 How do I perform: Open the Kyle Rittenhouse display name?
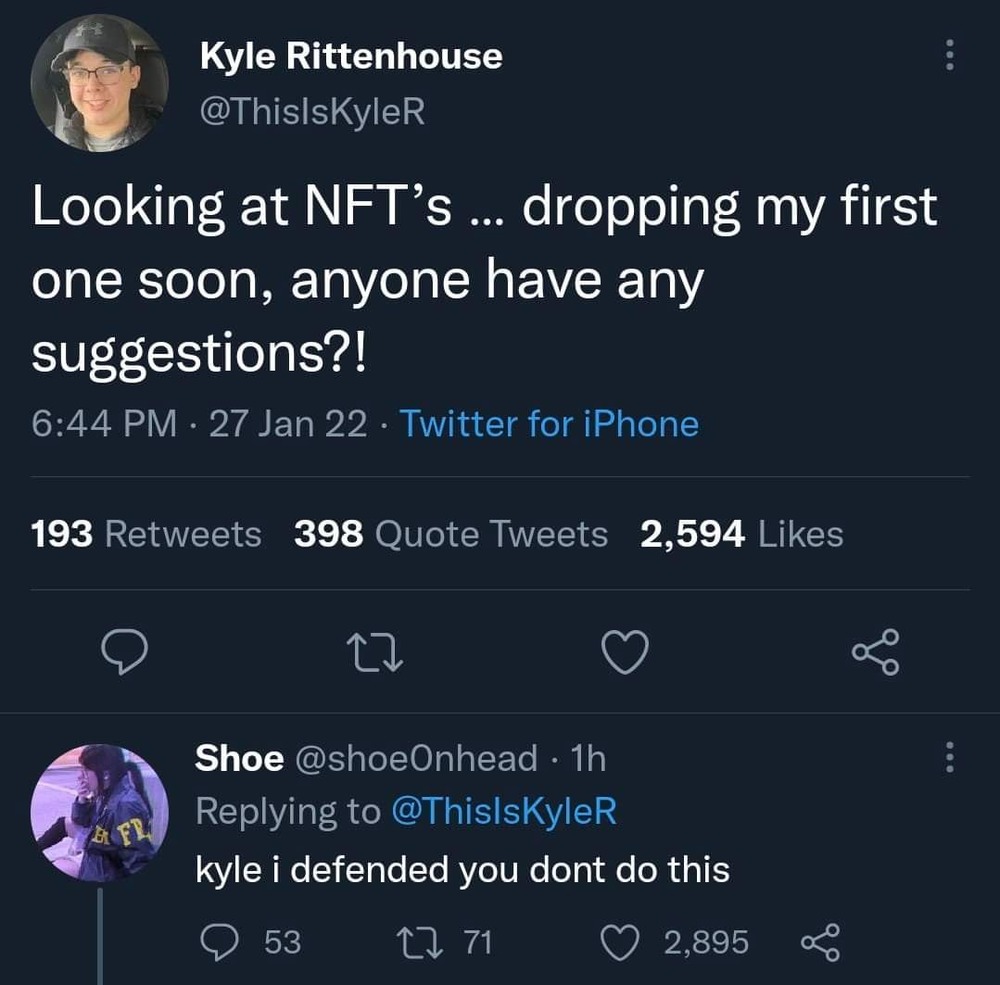[x=351, y=57]
